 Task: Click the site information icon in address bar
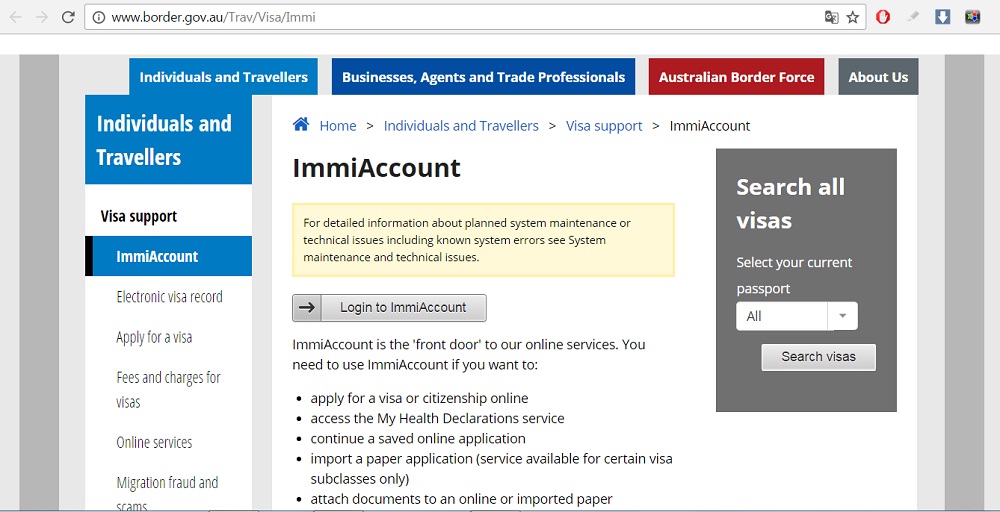tap(99, 17)
